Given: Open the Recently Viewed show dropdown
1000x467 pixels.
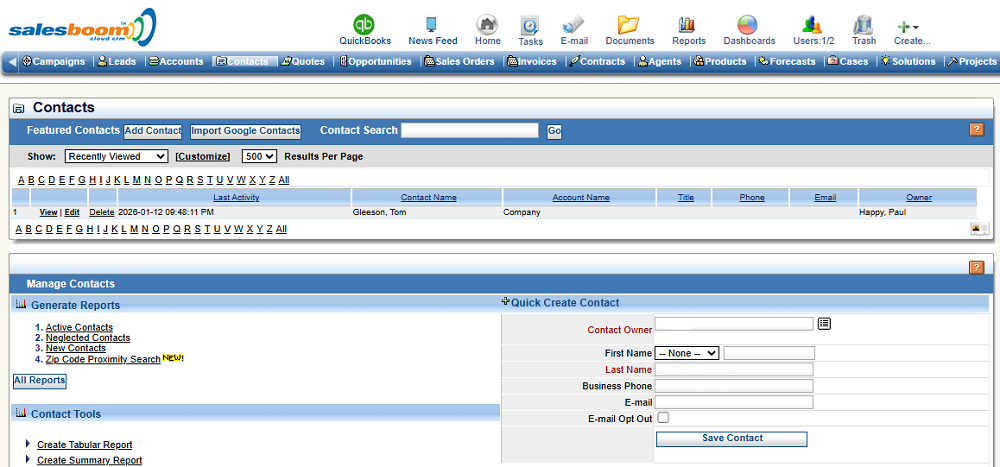Looking at the screenshot, I should 116,157.
